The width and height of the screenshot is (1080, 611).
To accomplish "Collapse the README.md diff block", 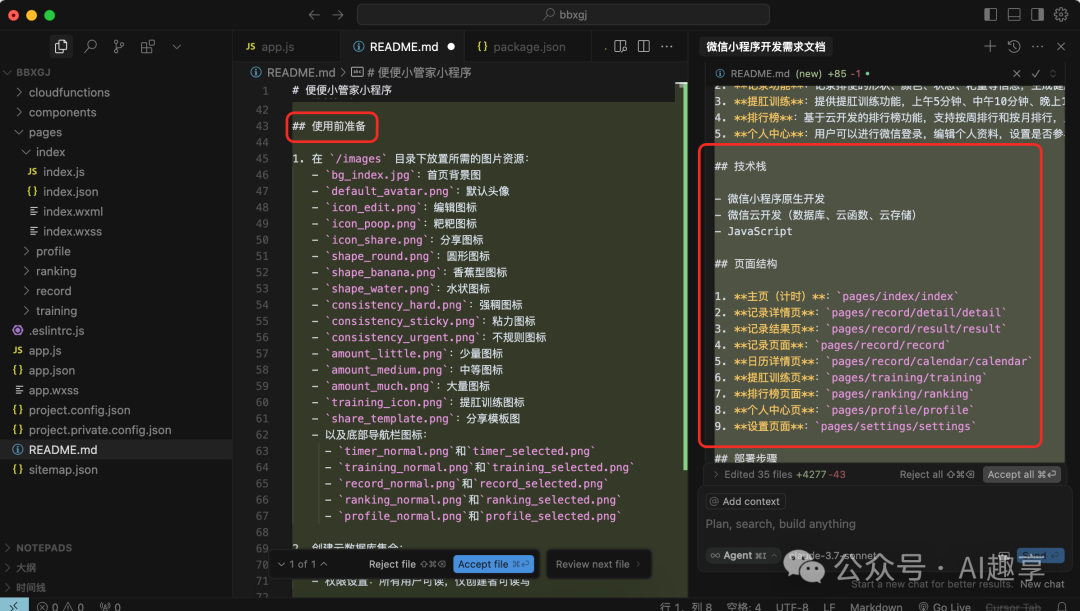I will tap(1052, 73).
